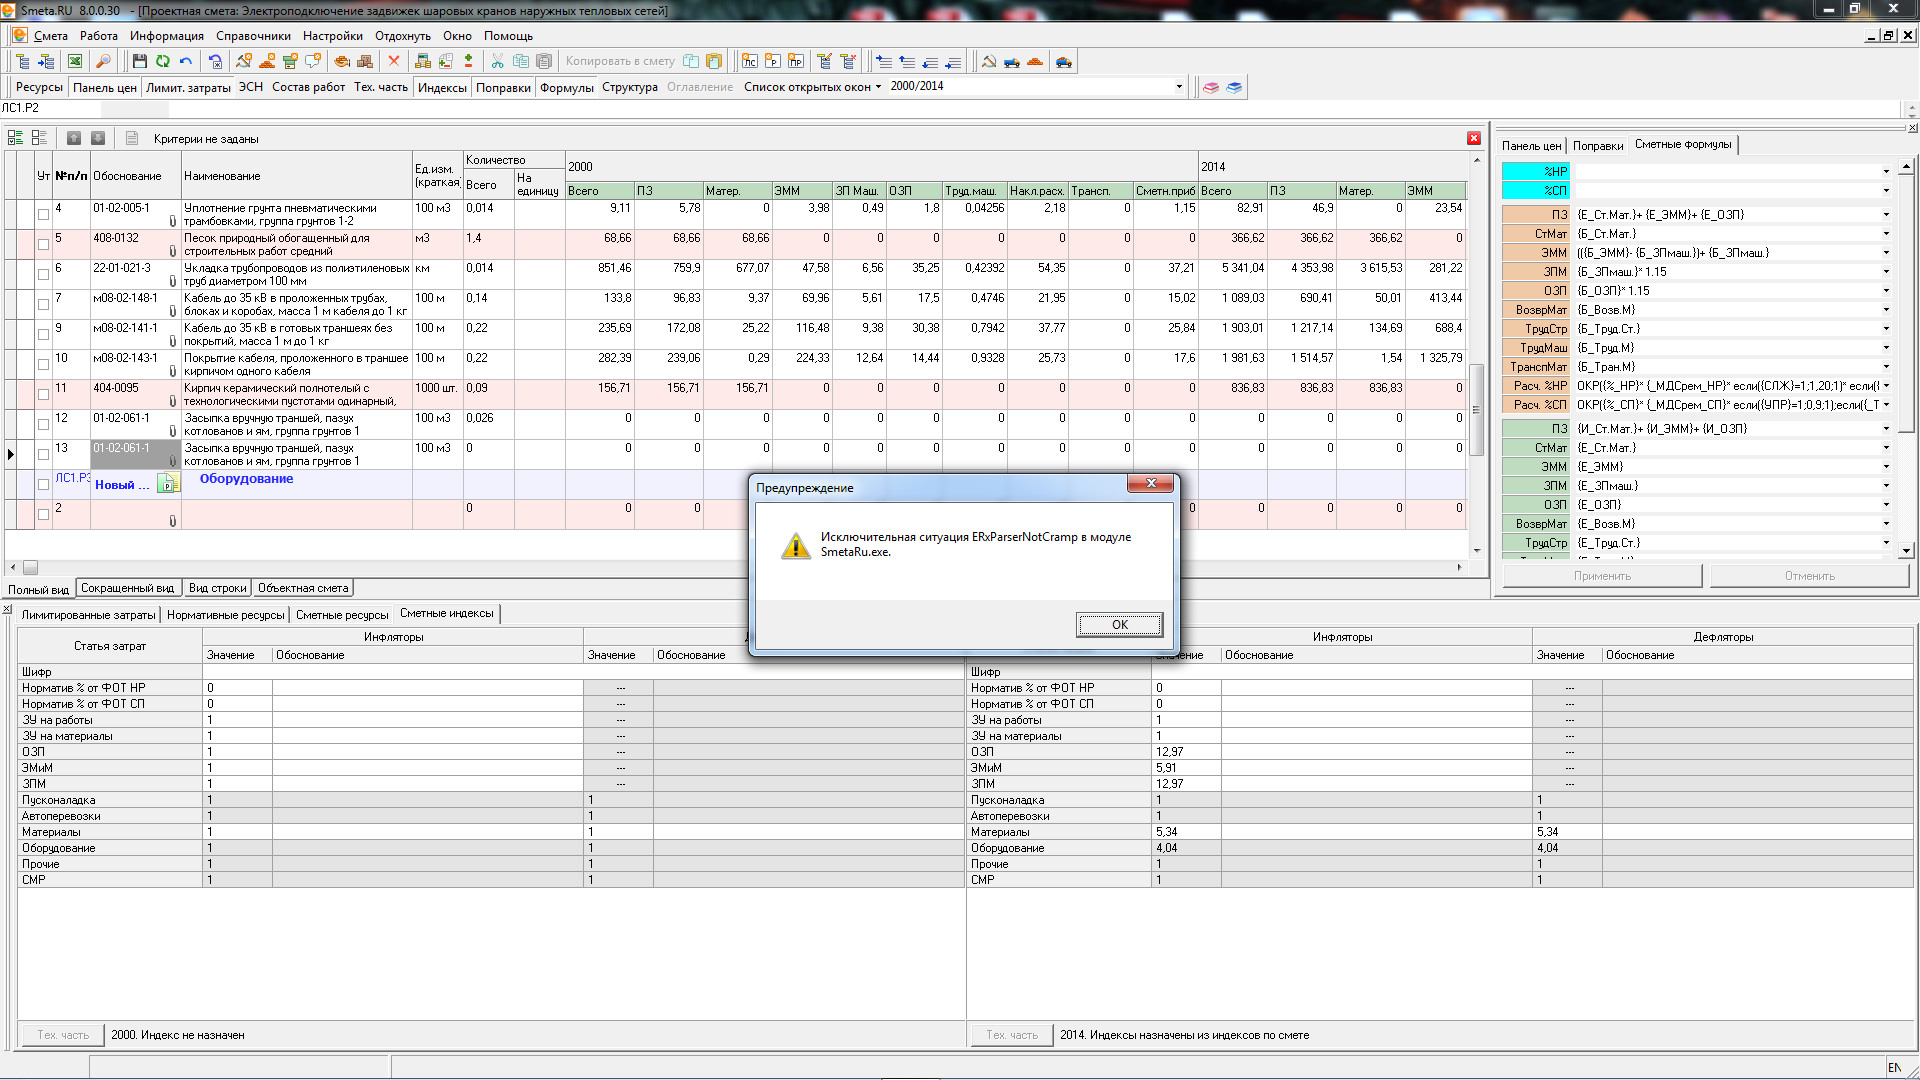Click the check-all rows icon
Image resolution: width=1920 pixels, height=1080 pixels.
[16, 138]
